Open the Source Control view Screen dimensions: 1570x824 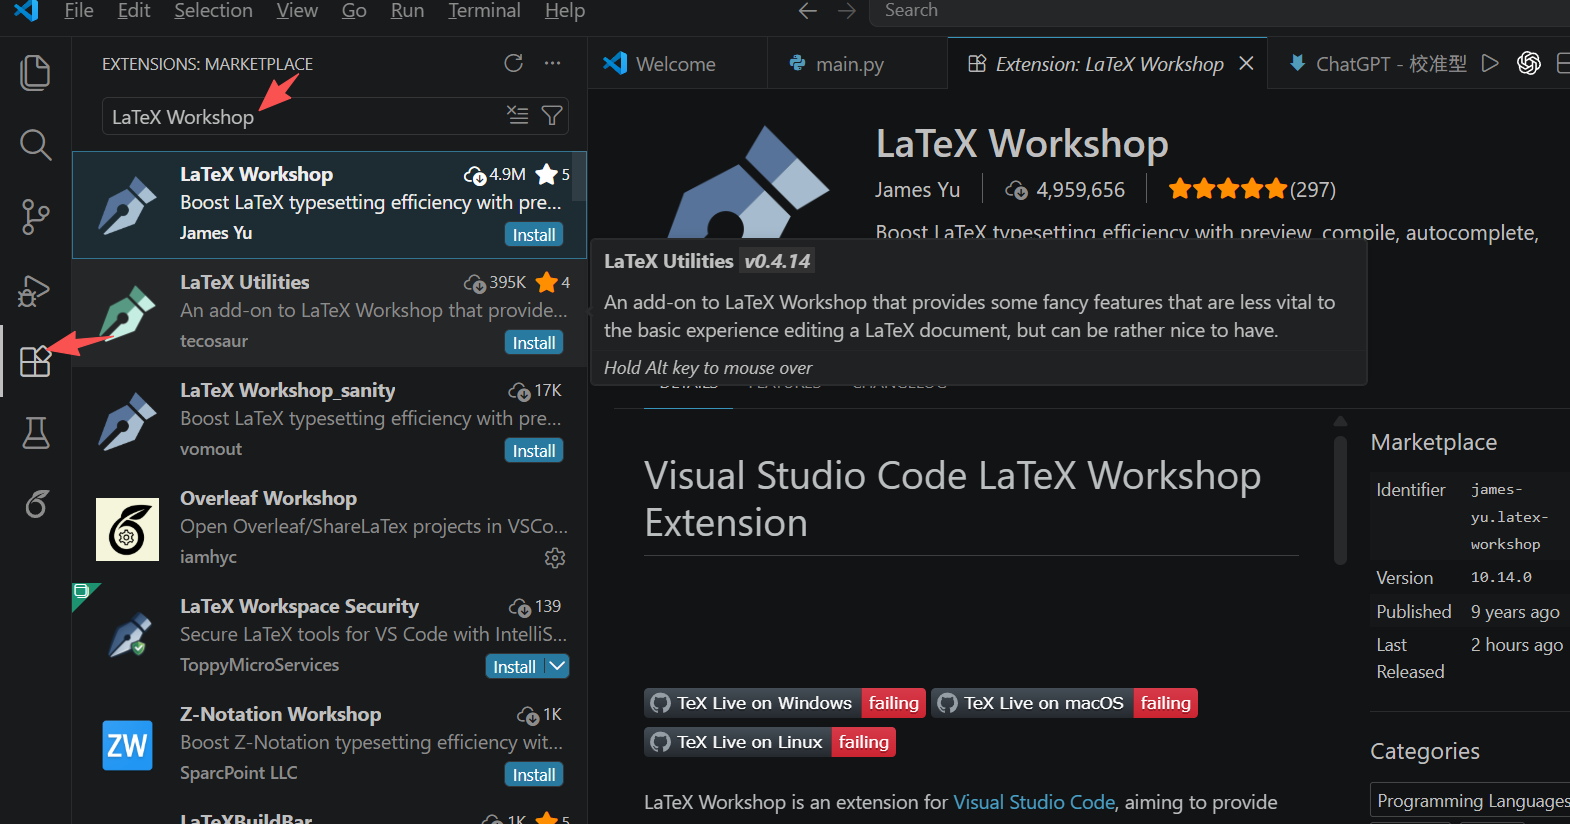[x=35, y=217]
